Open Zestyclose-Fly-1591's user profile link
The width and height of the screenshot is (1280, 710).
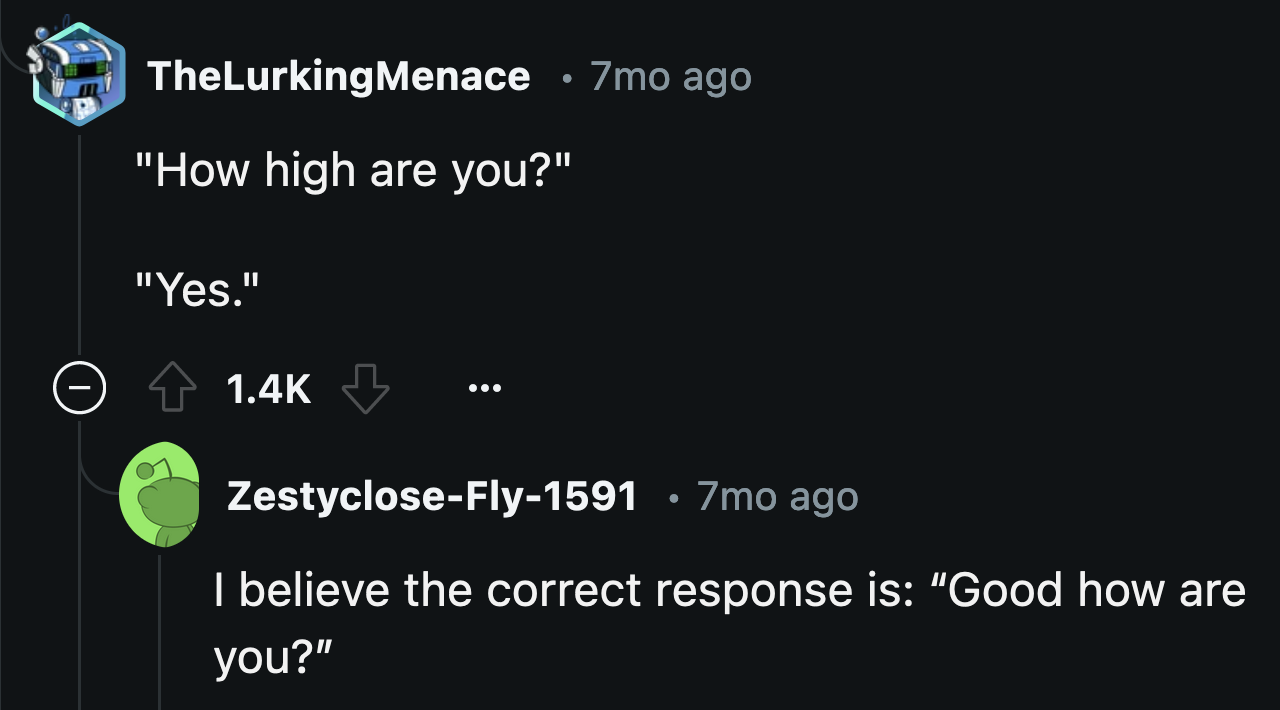point(432,496)
